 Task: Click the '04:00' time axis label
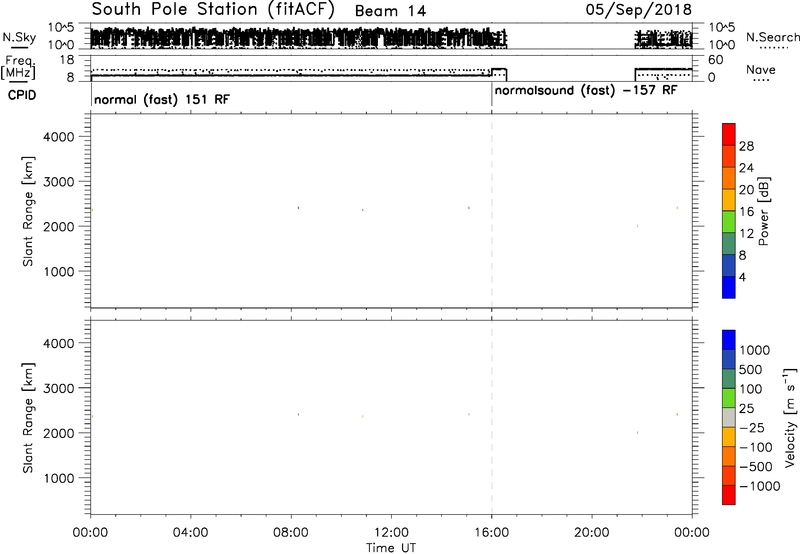click(190, 533)
